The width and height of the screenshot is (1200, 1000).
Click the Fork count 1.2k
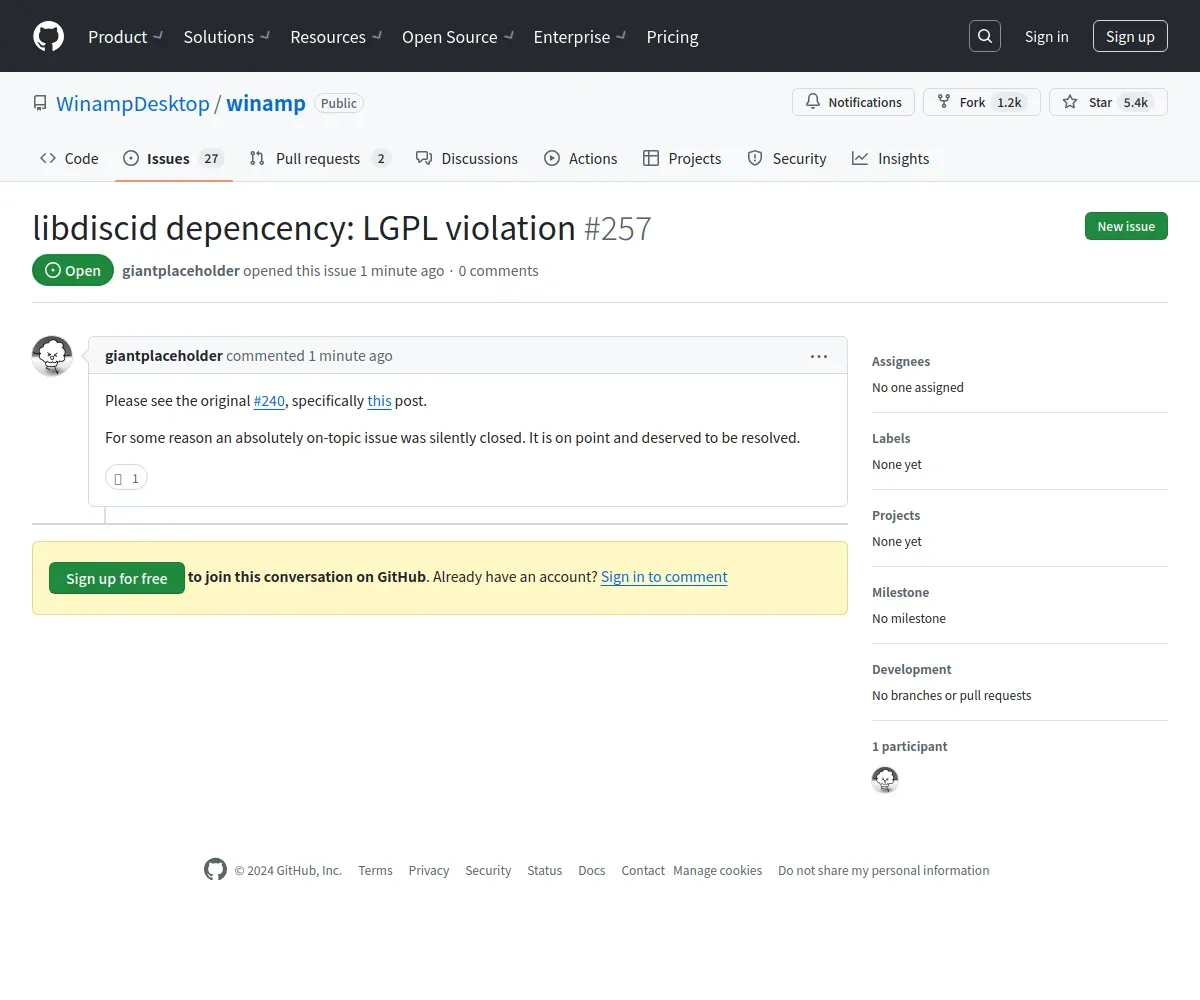point(1009,102)
